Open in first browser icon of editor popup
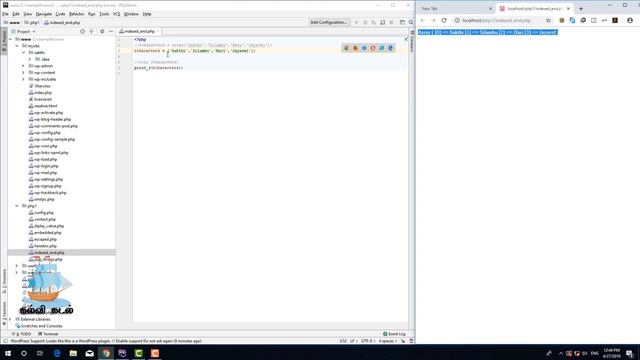The height and width of the screenshot is (360, 640). (x=346, y=48)
